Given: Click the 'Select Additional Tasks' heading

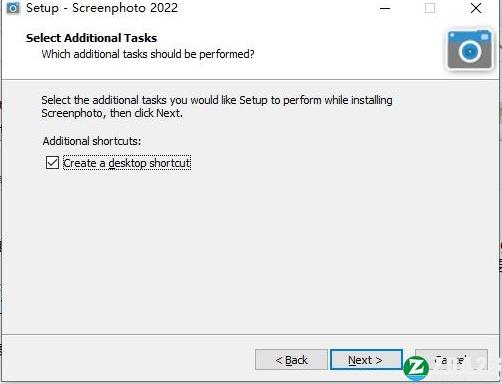Looking at the screenshot, I should pyautogui.click(x=92, y=38).
